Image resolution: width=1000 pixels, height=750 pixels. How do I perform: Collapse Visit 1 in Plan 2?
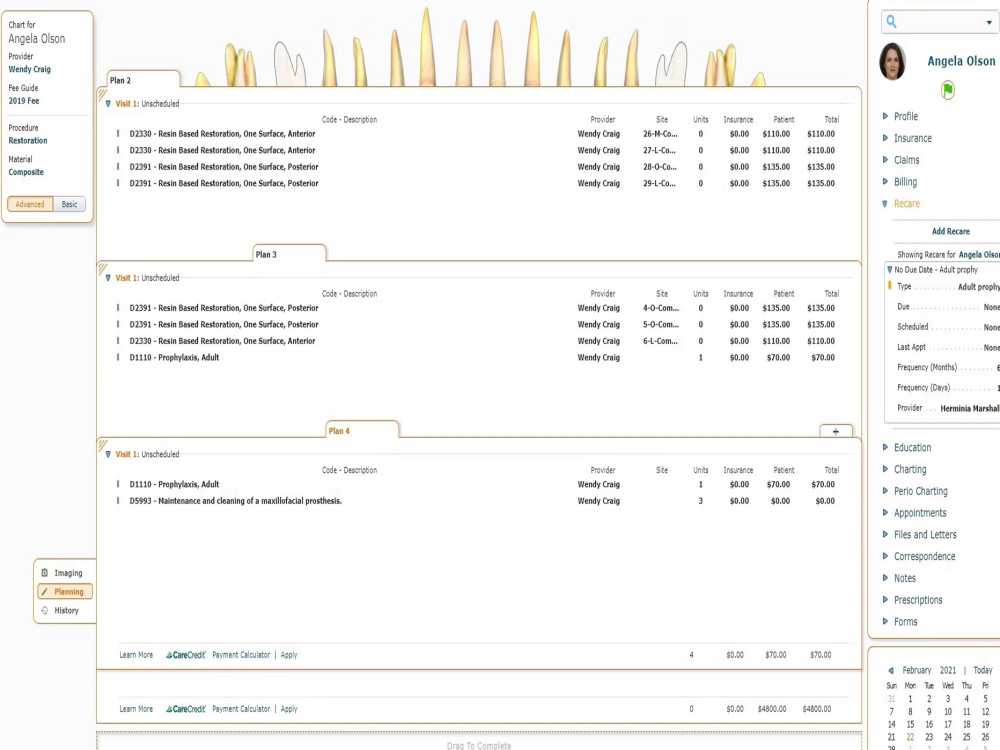pos(108,104)
